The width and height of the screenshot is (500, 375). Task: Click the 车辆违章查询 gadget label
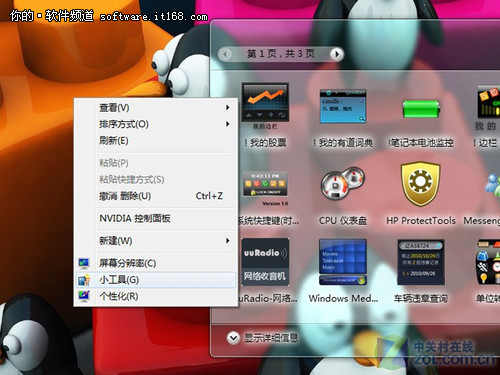pos(421,298)
